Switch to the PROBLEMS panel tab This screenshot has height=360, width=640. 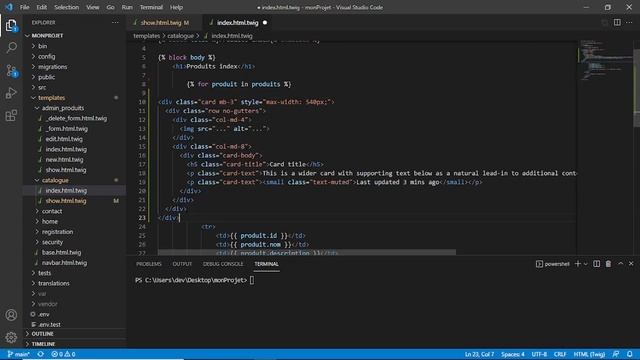pos(149,264)
